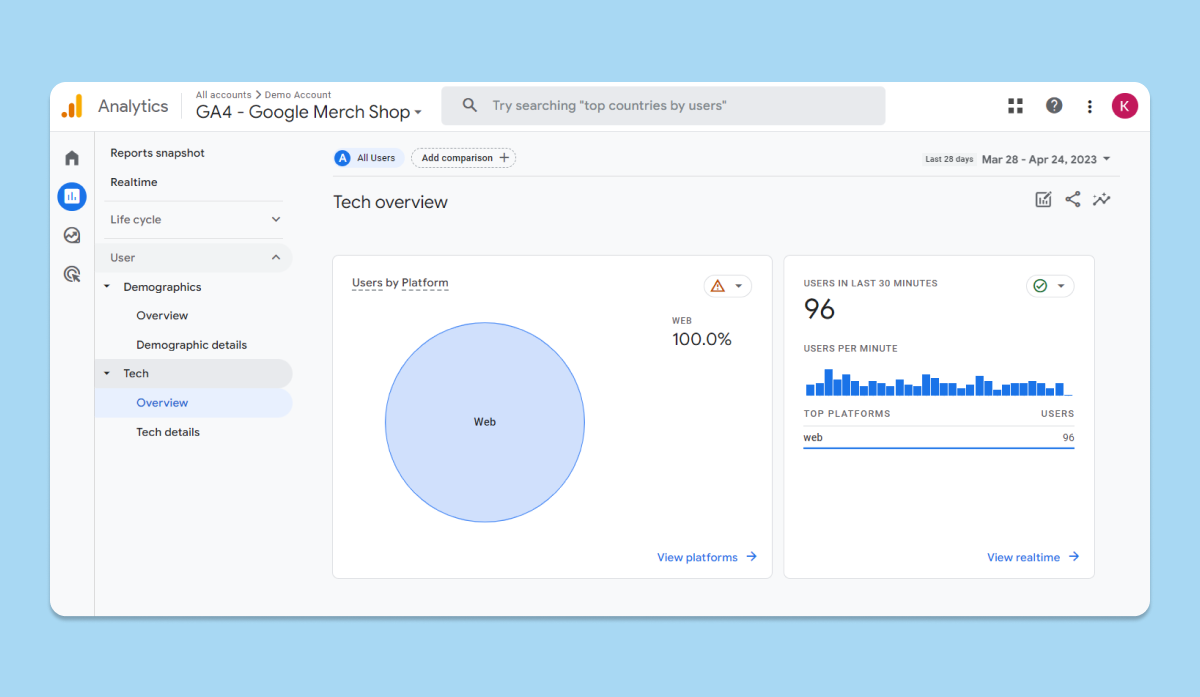Click the Web pie chart

[485, 422]
